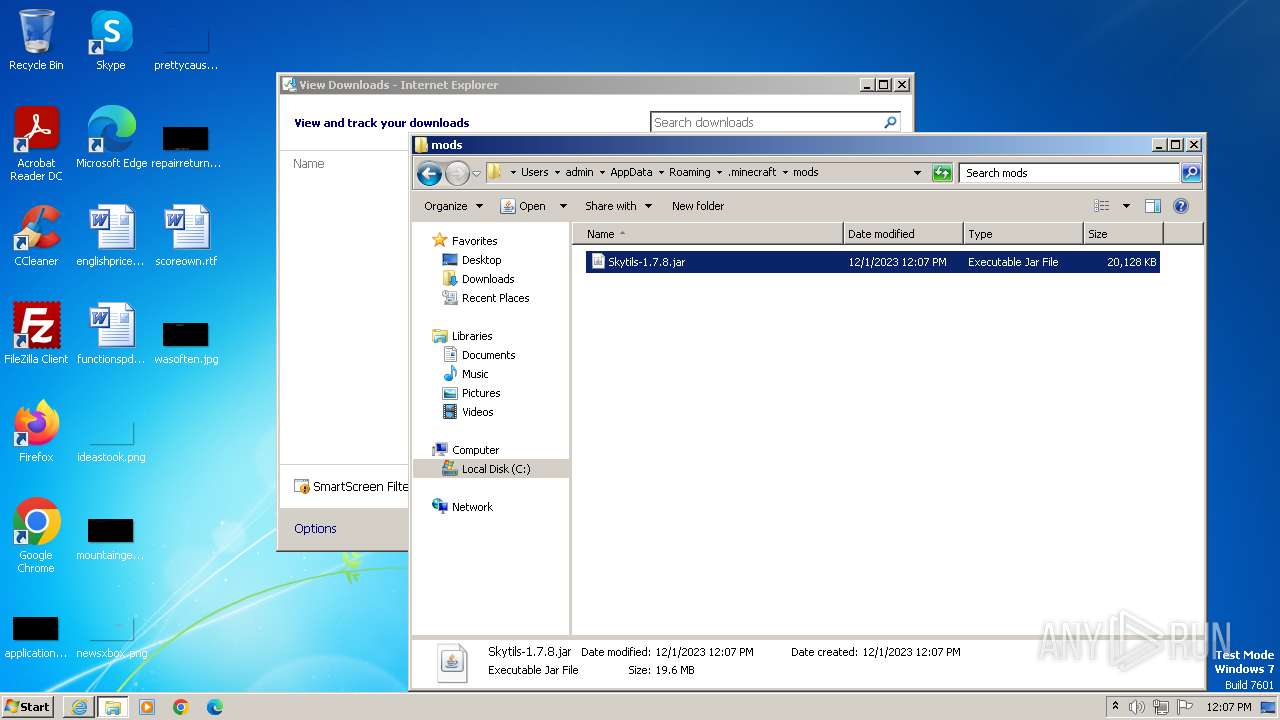Open Internet Explorer from the taskbar

pos(79,707)
